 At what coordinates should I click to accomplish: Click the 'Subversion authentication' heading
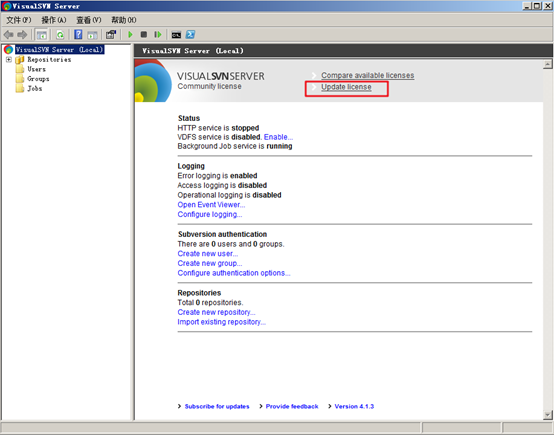pyautogui.click(x=222, y=234)
